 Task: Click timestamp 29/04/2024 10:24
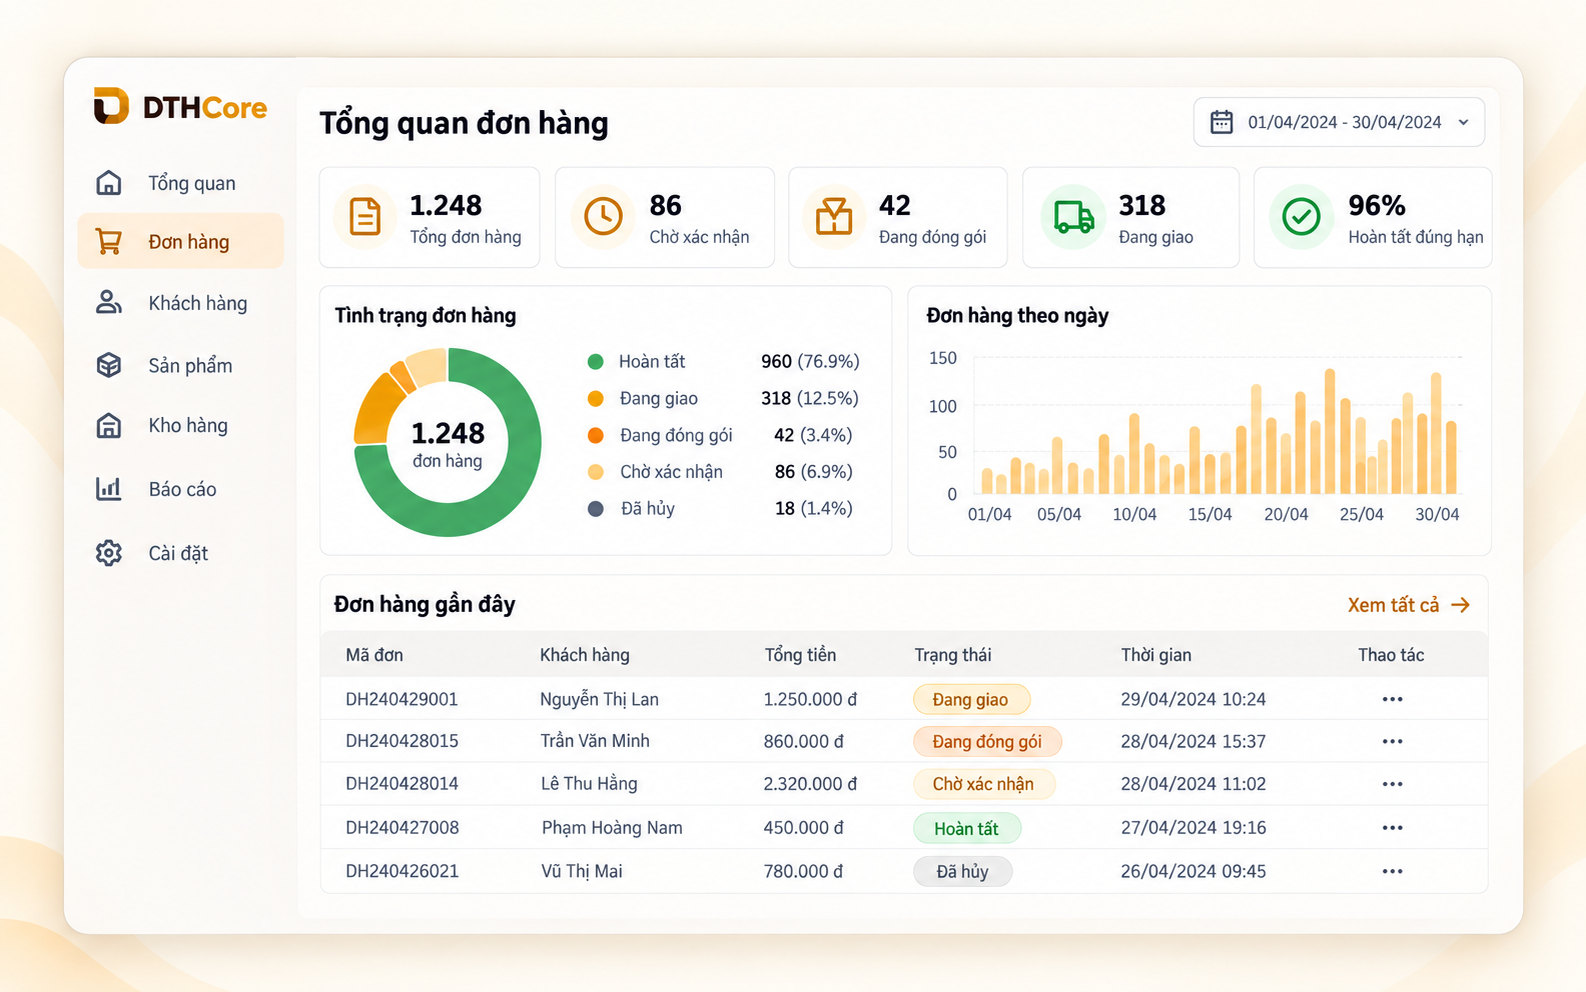(1193, 699)
